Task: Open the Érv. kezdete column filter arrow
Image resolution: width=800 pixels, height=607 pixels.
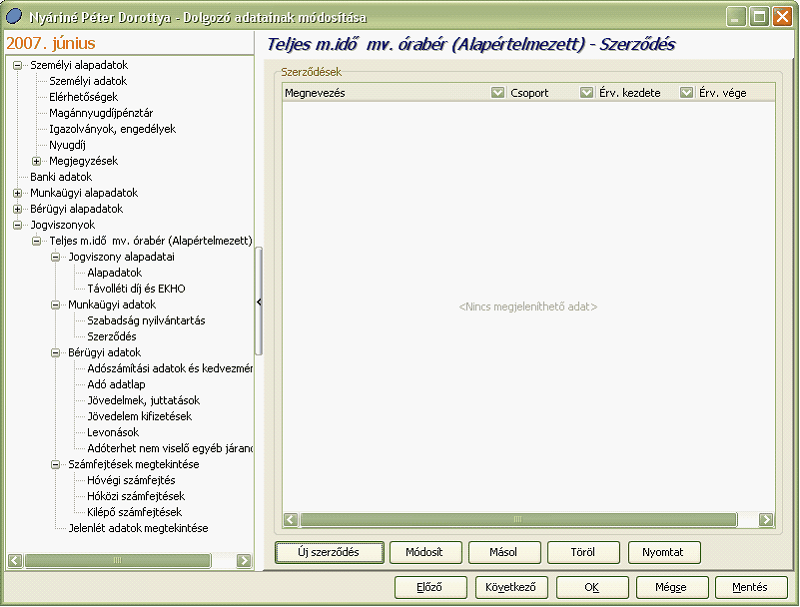Action: click(686, 93)
